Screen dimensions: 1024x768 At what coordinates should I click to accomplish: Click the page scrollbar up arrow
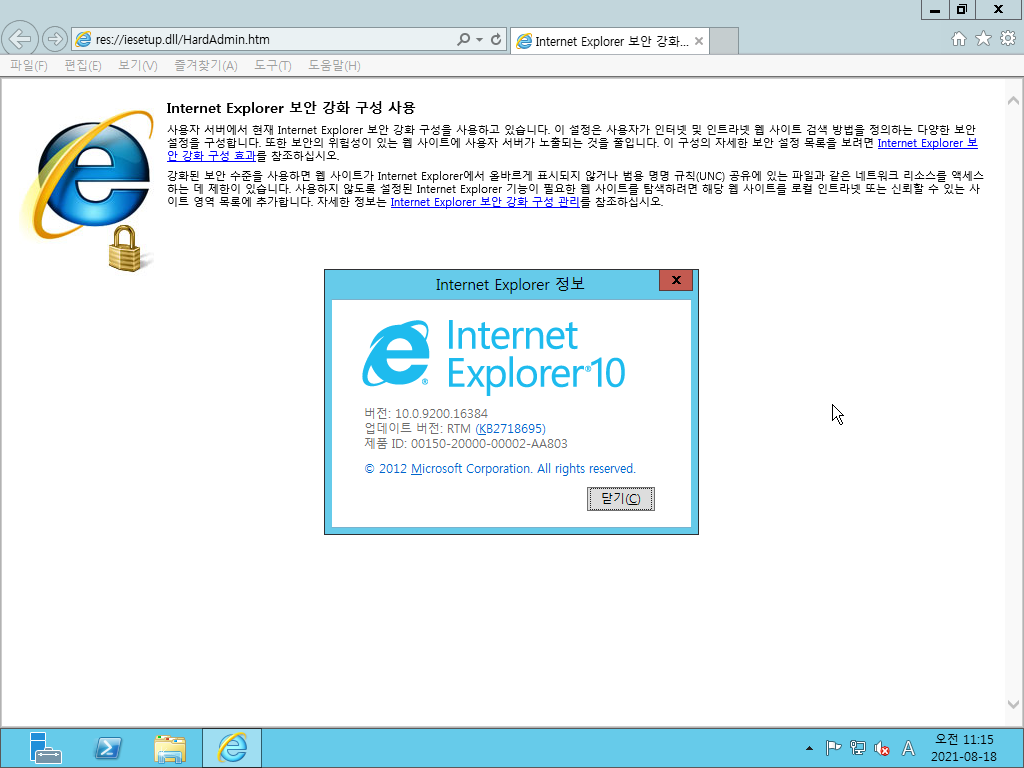pos(1013,101)
